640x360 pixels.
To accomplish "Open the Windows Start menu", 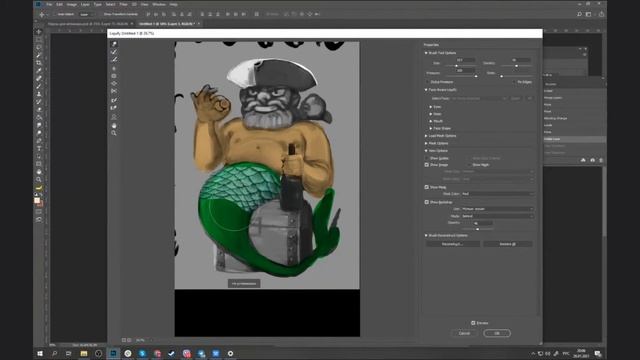I will tap(40, 353).
